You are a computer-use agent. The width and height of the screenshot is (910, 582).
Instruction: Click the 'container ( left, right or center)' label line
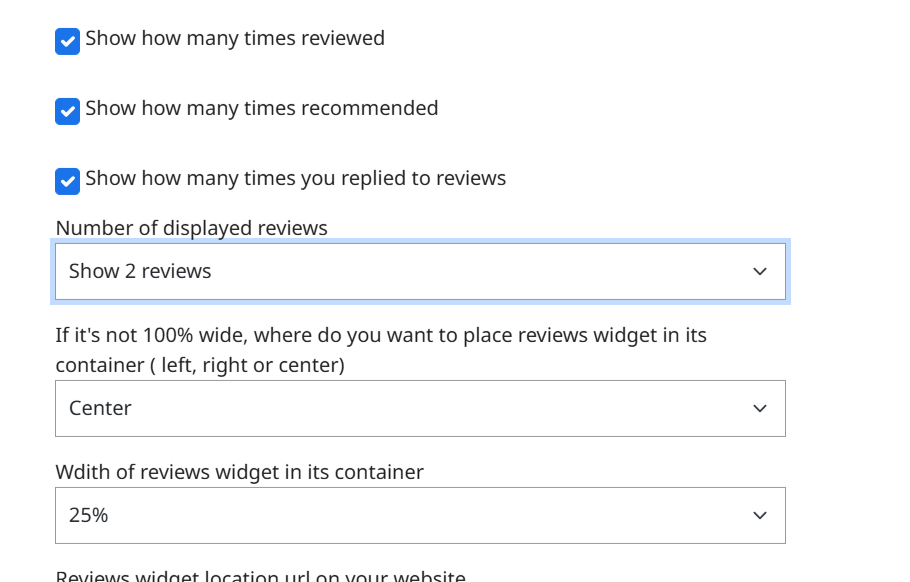click(x=200, y=365)
